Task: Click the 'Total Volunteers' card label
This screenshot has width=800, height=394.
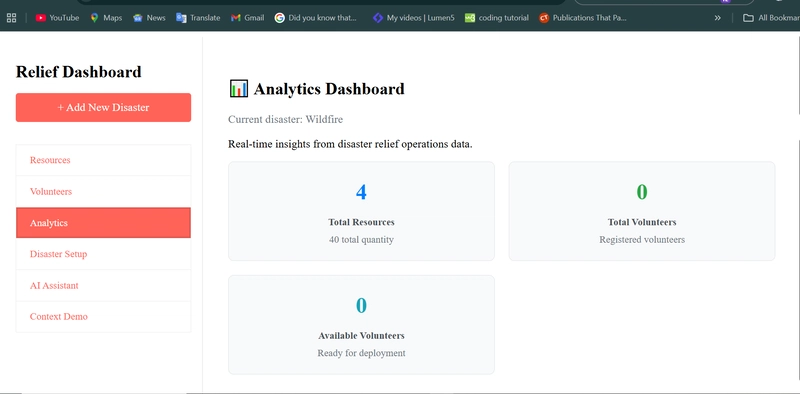Action: click(642, 223)
